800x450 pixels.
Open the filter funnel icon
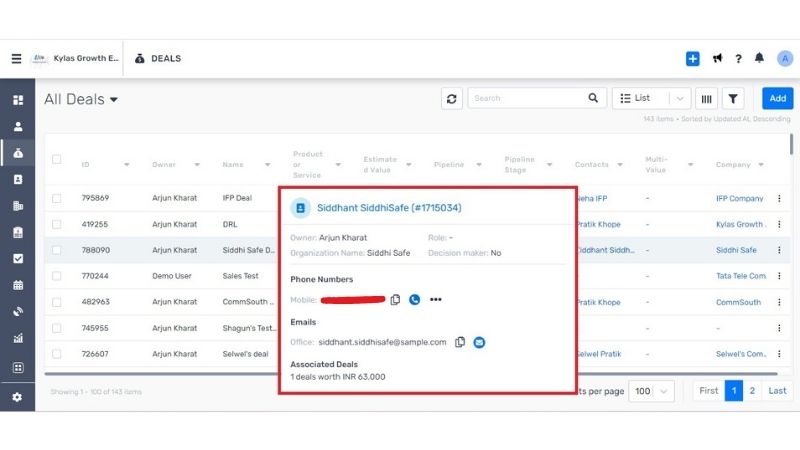point(733,98)
